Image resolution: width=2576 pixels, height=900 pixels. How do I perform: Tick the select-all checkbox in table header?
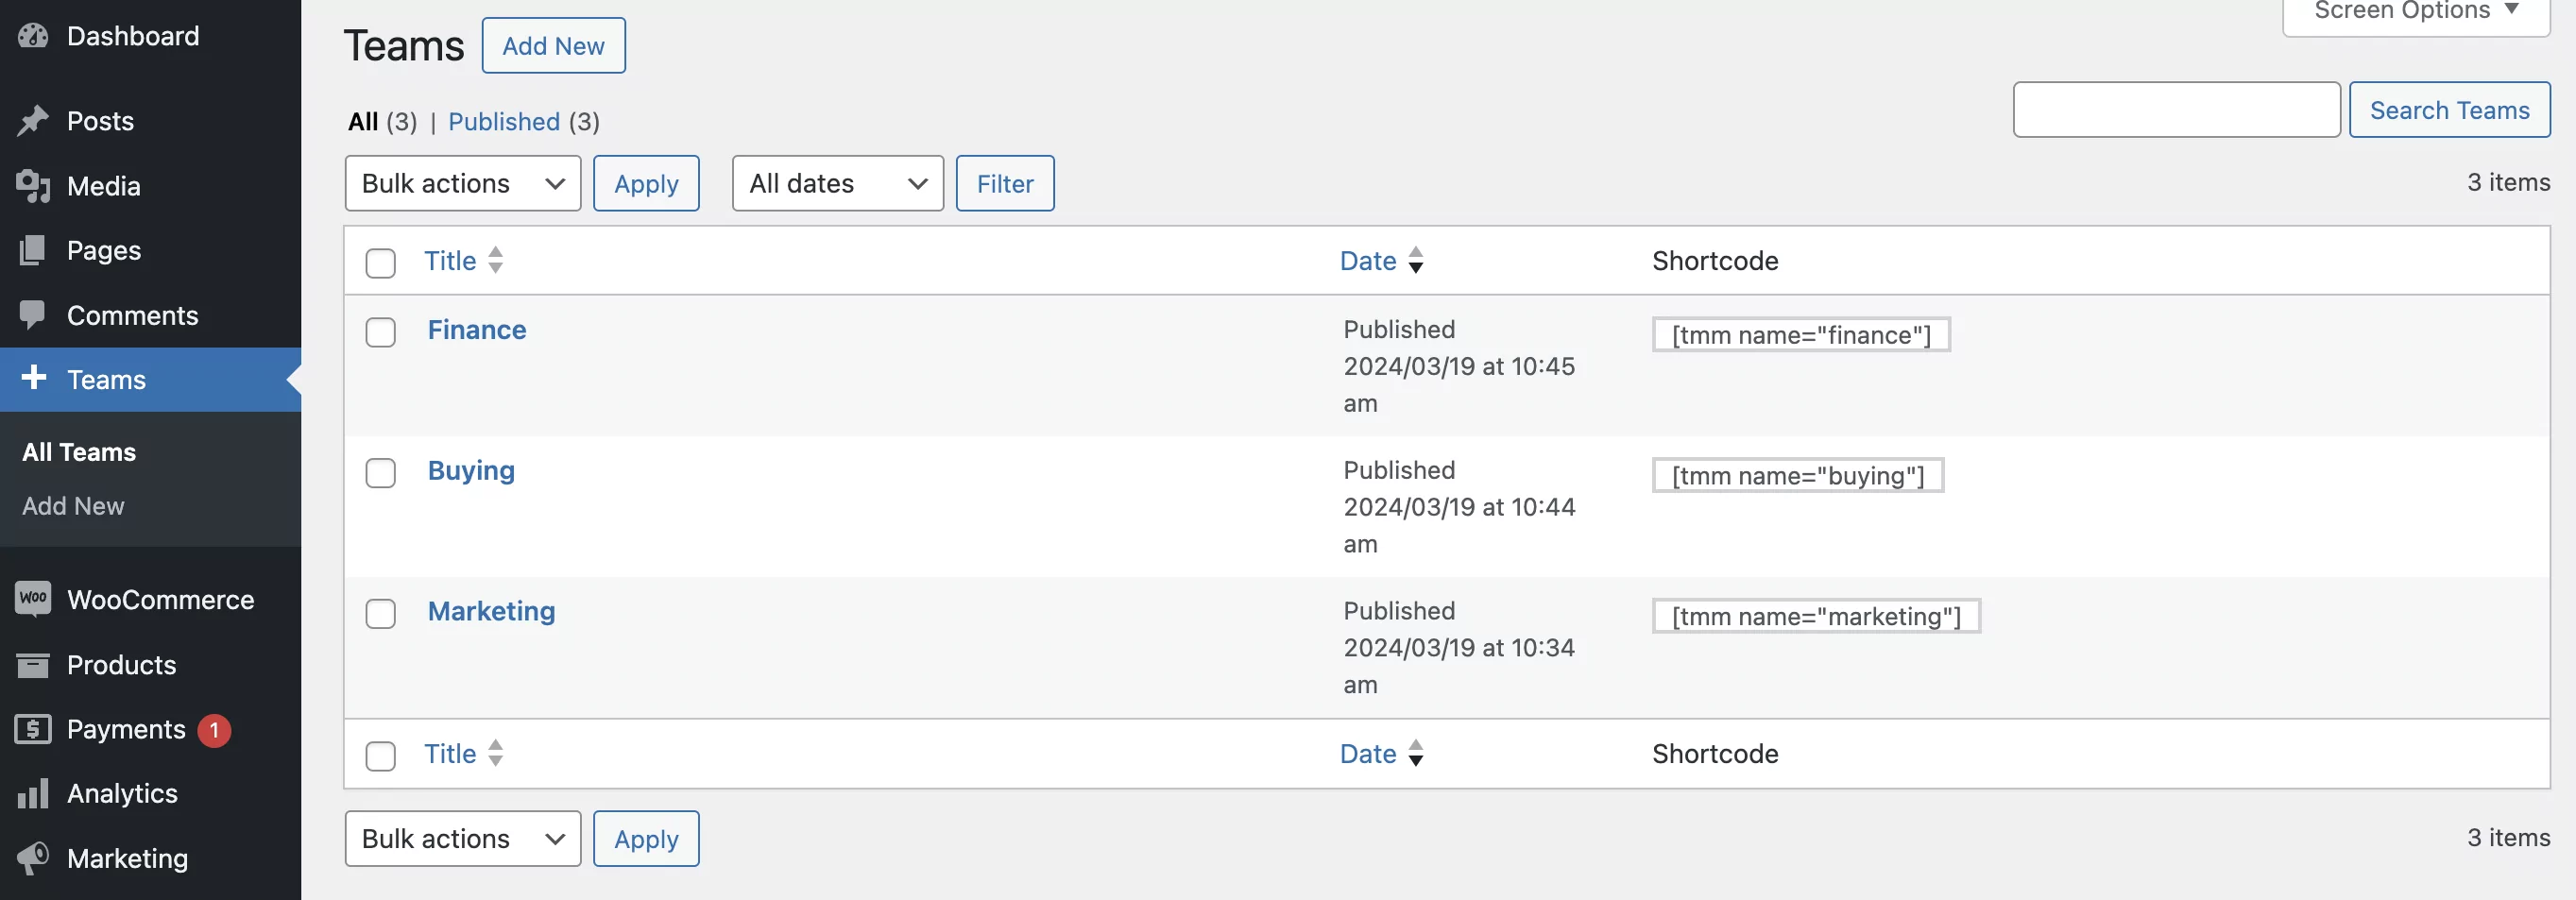(x=380, y=263)
